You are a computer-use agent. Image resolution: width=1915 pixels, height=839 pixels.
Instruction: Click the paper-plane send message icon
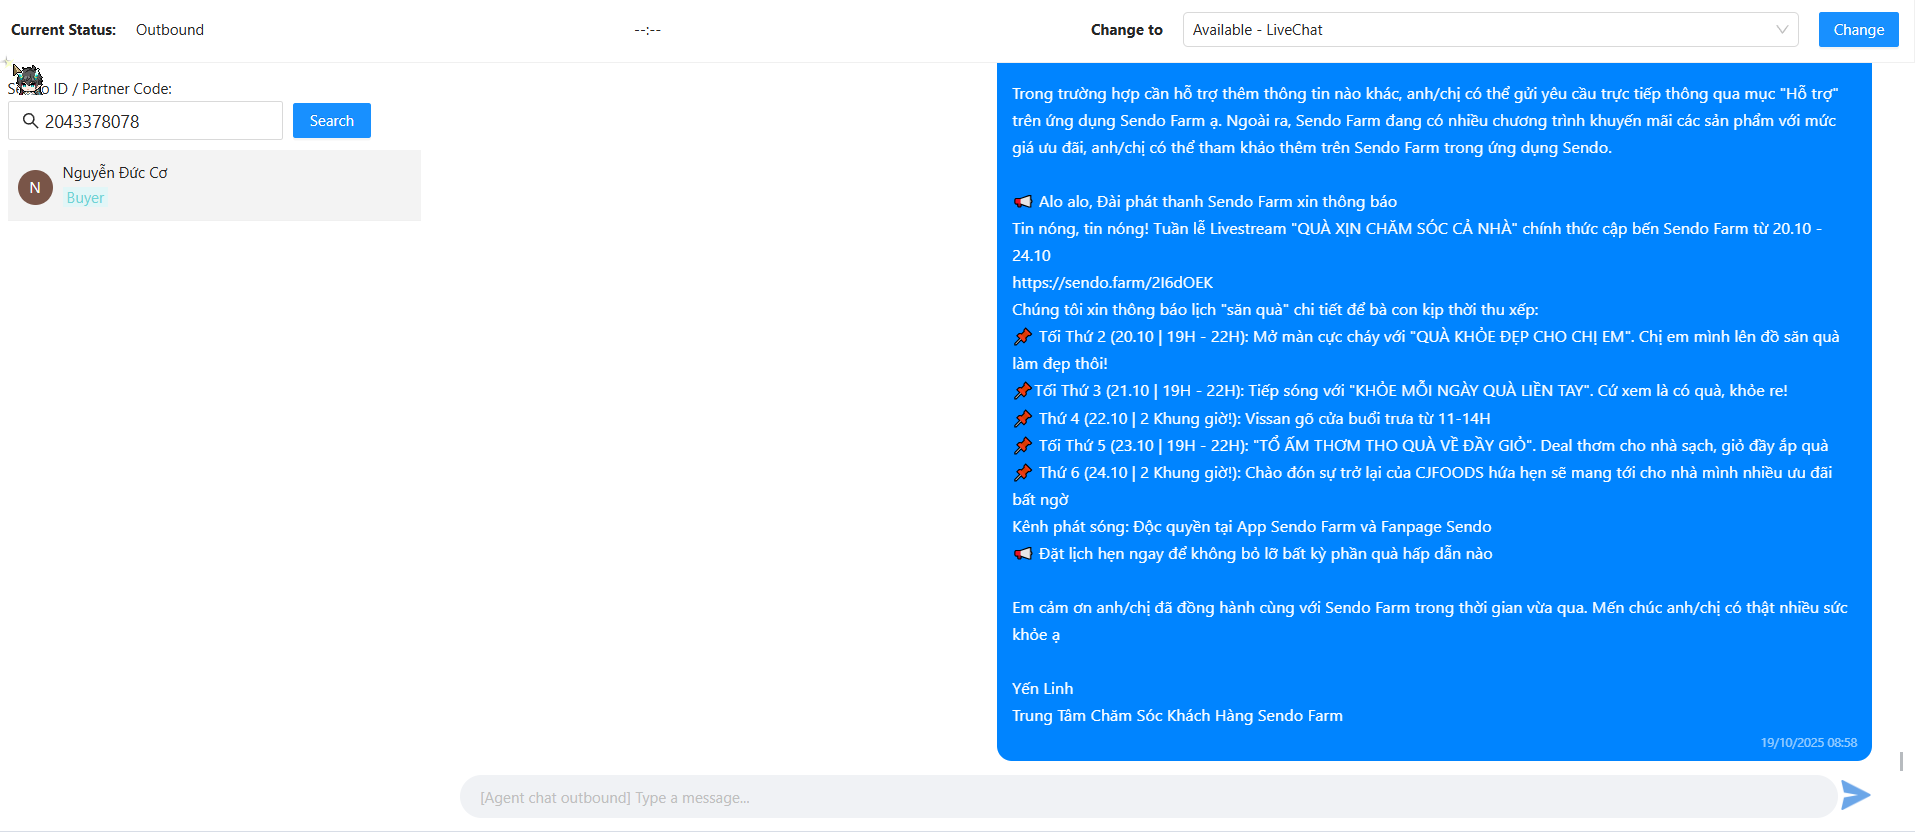pyautogui.click(x=1855, y=795)
